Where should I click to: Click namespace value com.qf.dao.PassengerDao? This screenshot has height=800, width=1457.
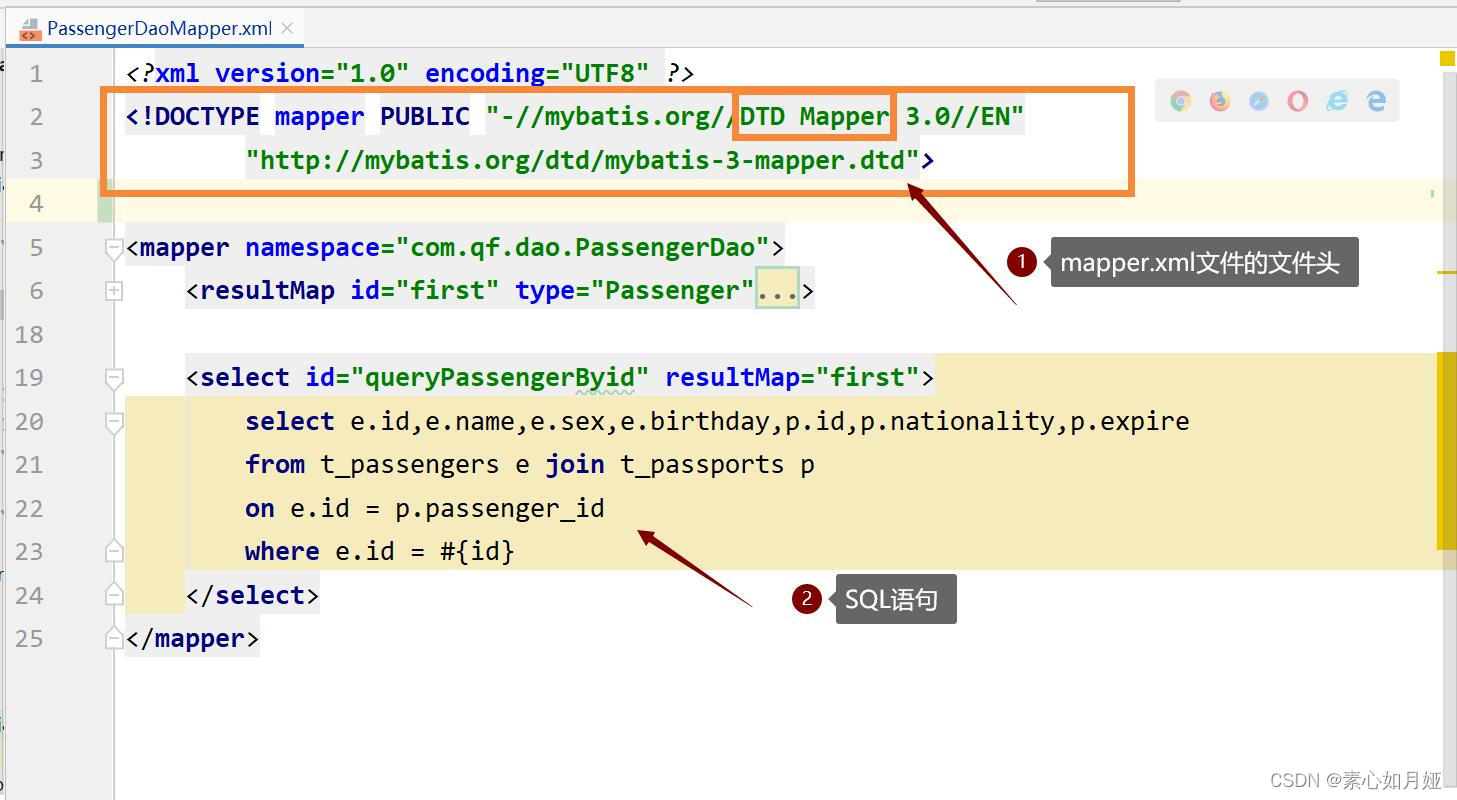(583, 247)
